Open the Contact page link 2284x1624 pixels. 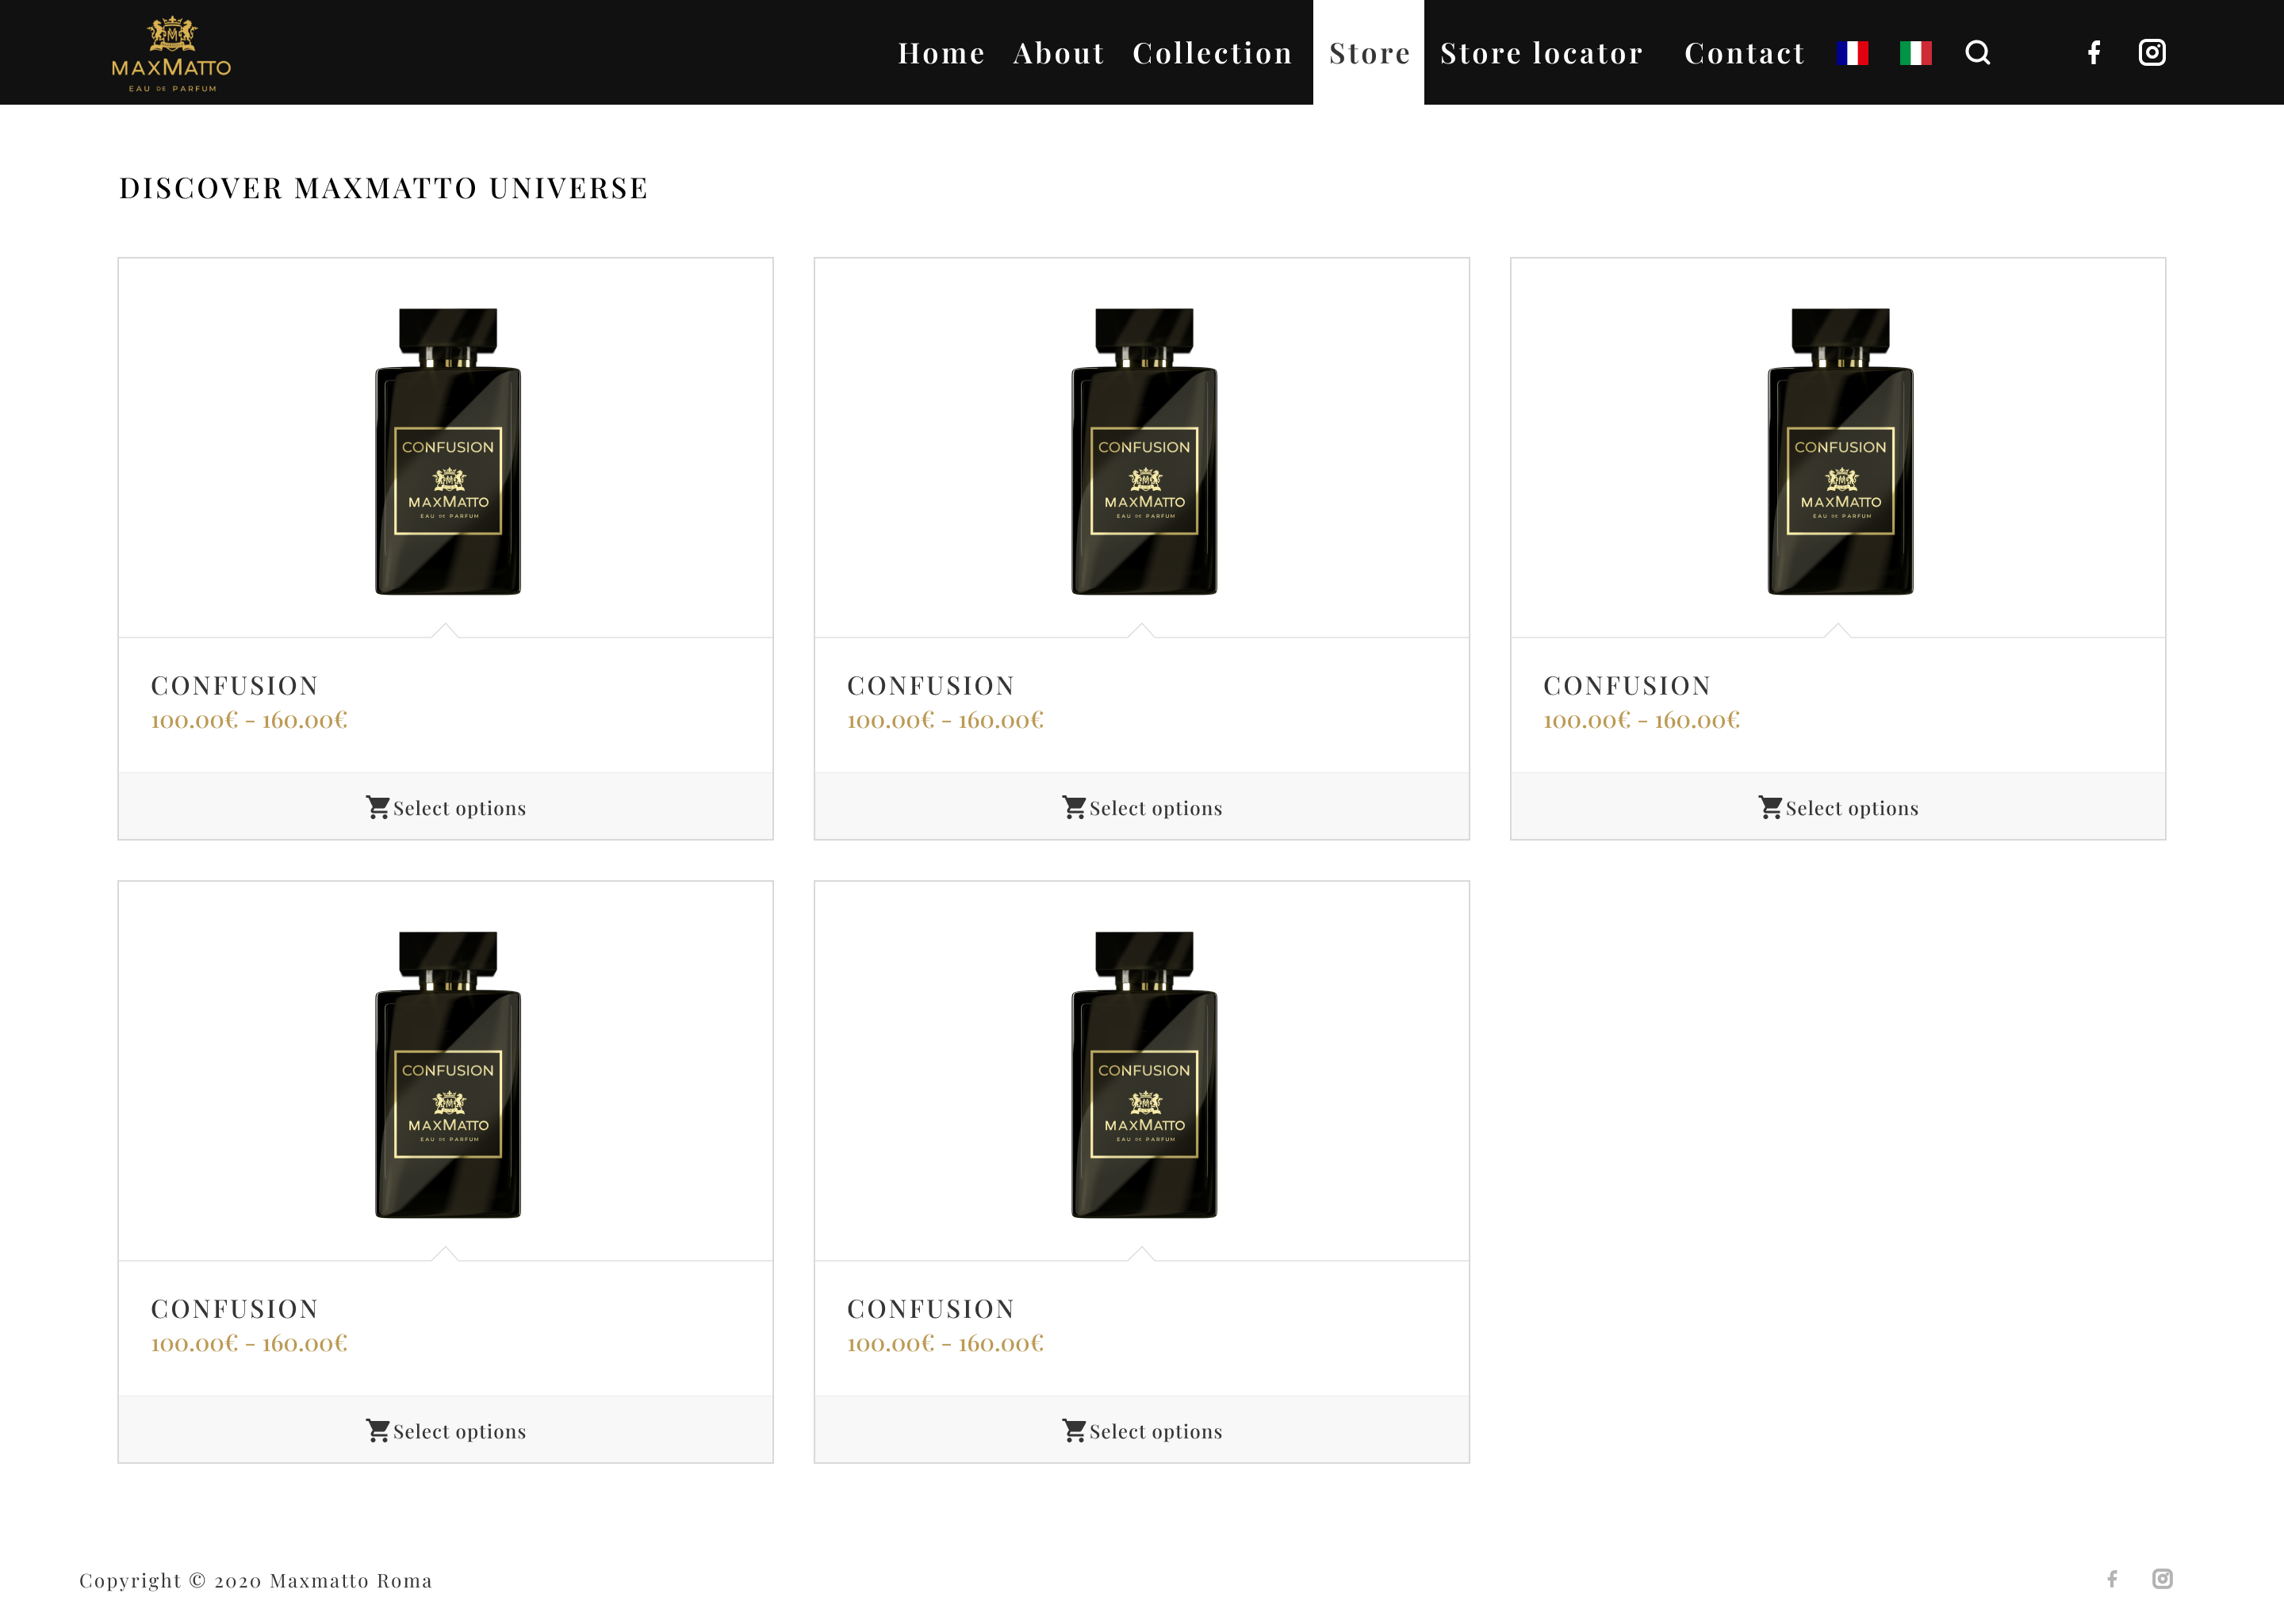click(1744, 53)
